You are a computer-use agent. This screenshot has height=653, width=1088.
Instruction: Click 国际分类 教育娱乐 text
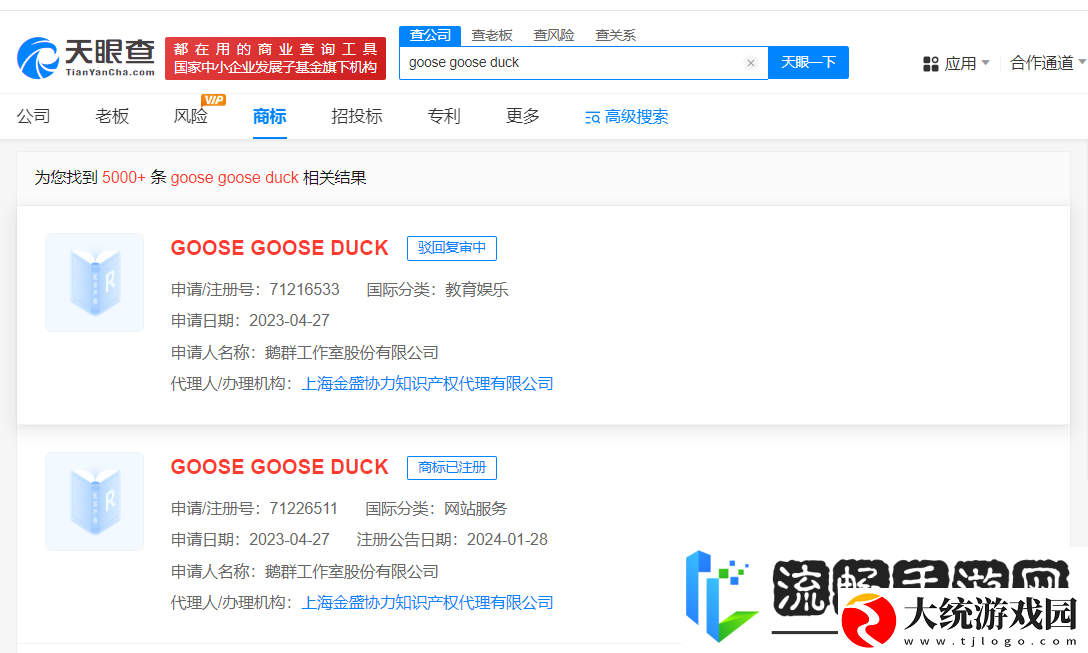(437, 289)
